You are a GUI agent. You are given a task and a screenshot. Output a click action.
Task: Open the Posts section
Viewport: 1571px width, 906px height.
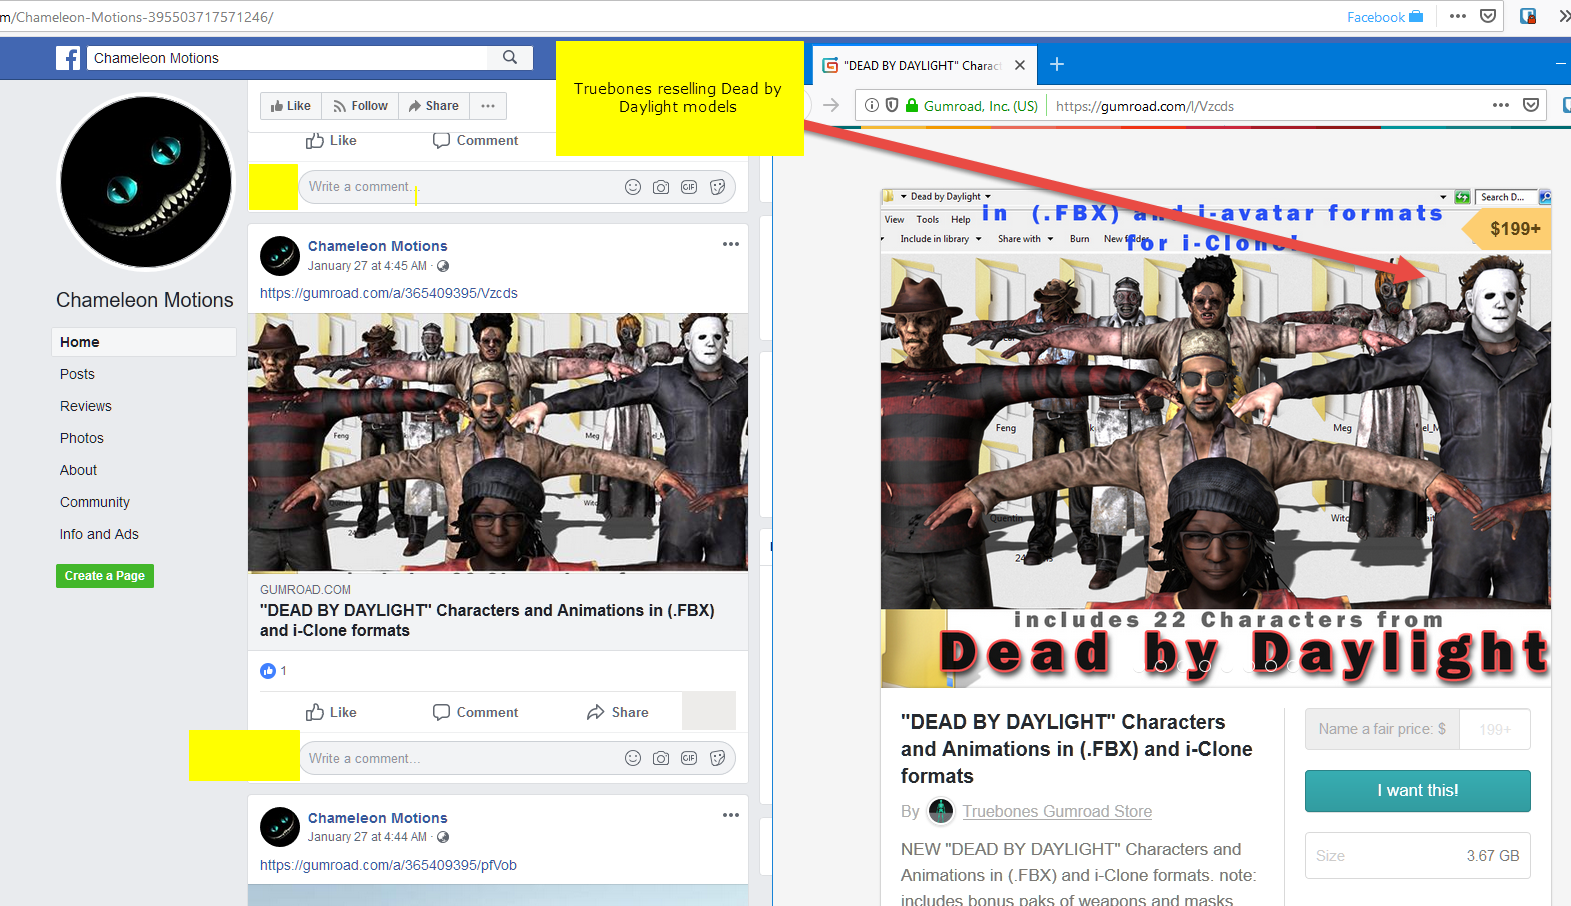(x=77, y=374)
